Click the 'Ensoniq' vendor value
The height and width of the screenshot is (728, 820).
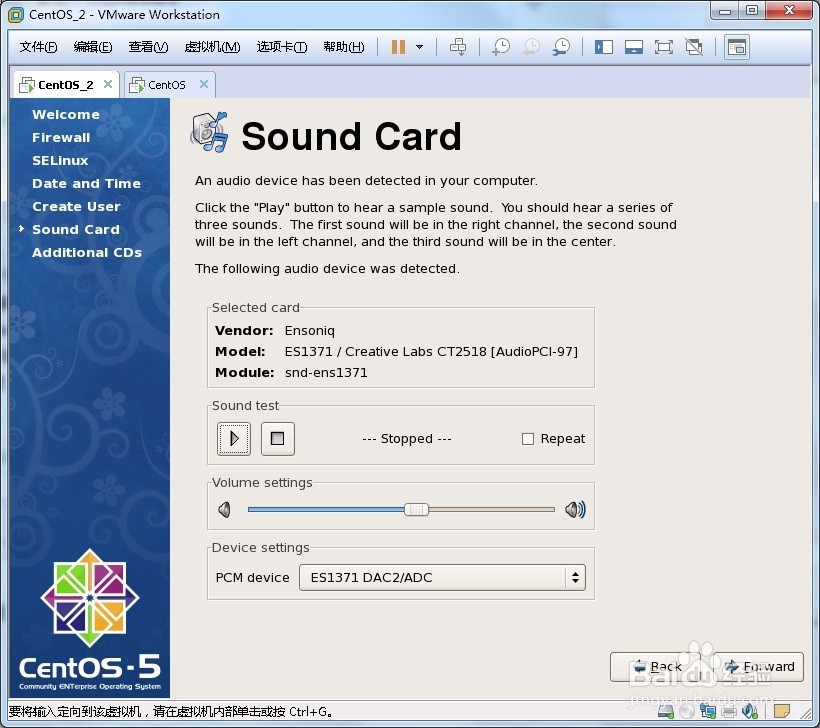coord(310,331)
